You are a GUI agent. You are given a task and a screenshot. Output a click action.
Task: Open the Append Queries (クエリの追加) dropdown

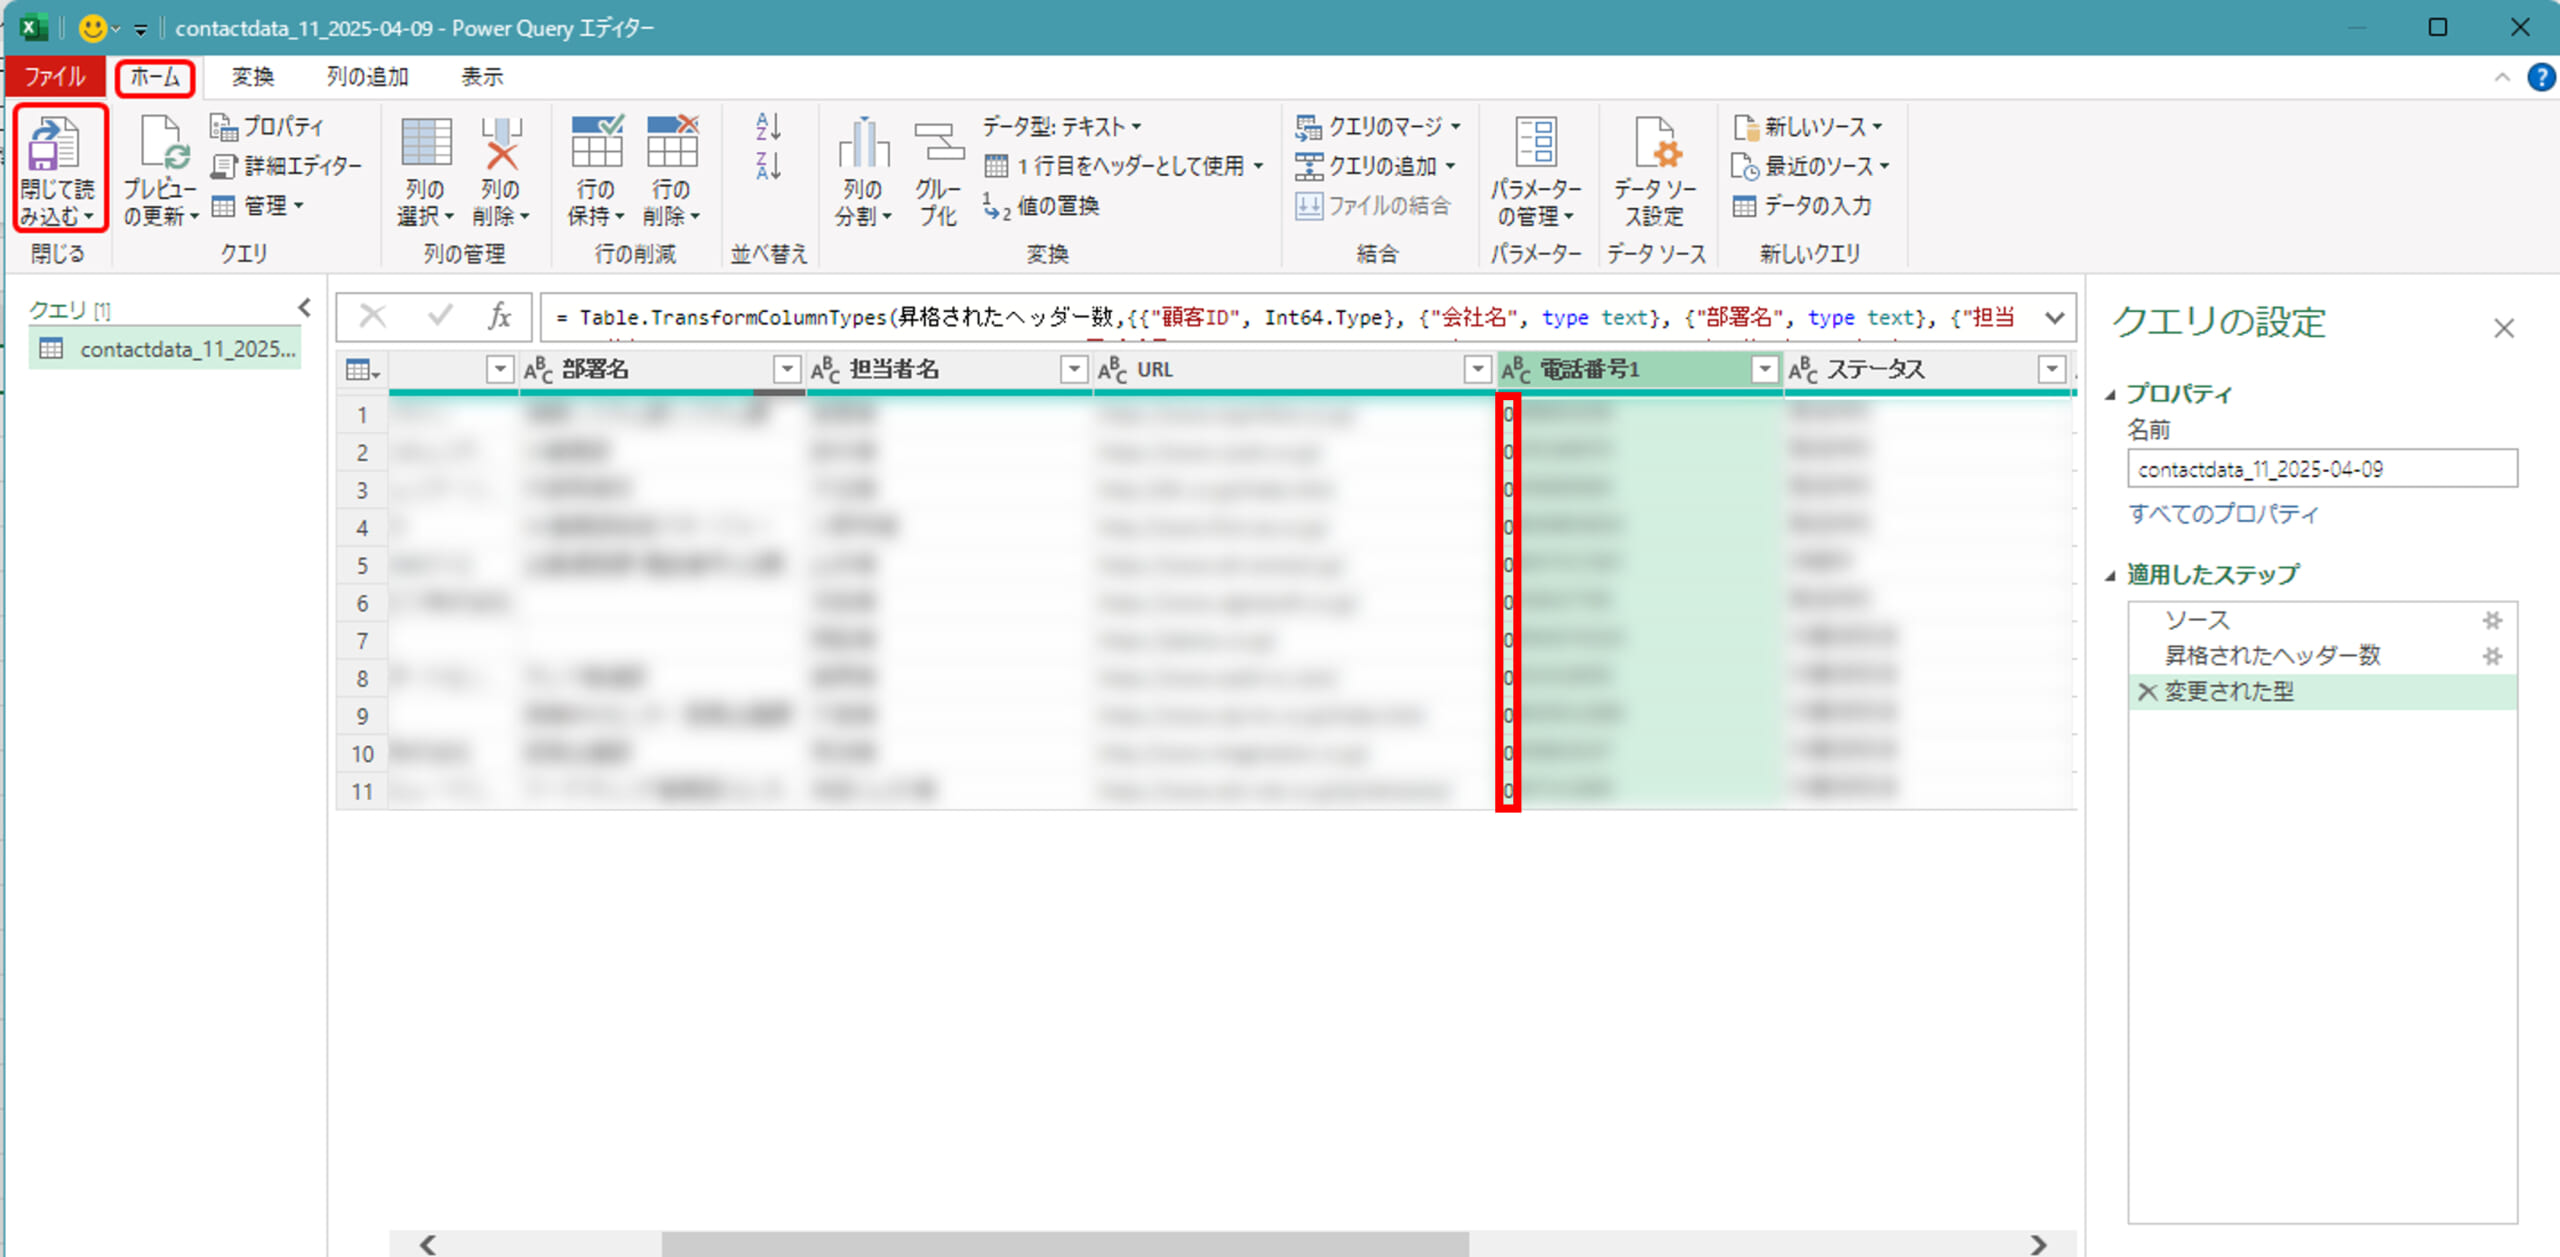(x=1375, y=166)
